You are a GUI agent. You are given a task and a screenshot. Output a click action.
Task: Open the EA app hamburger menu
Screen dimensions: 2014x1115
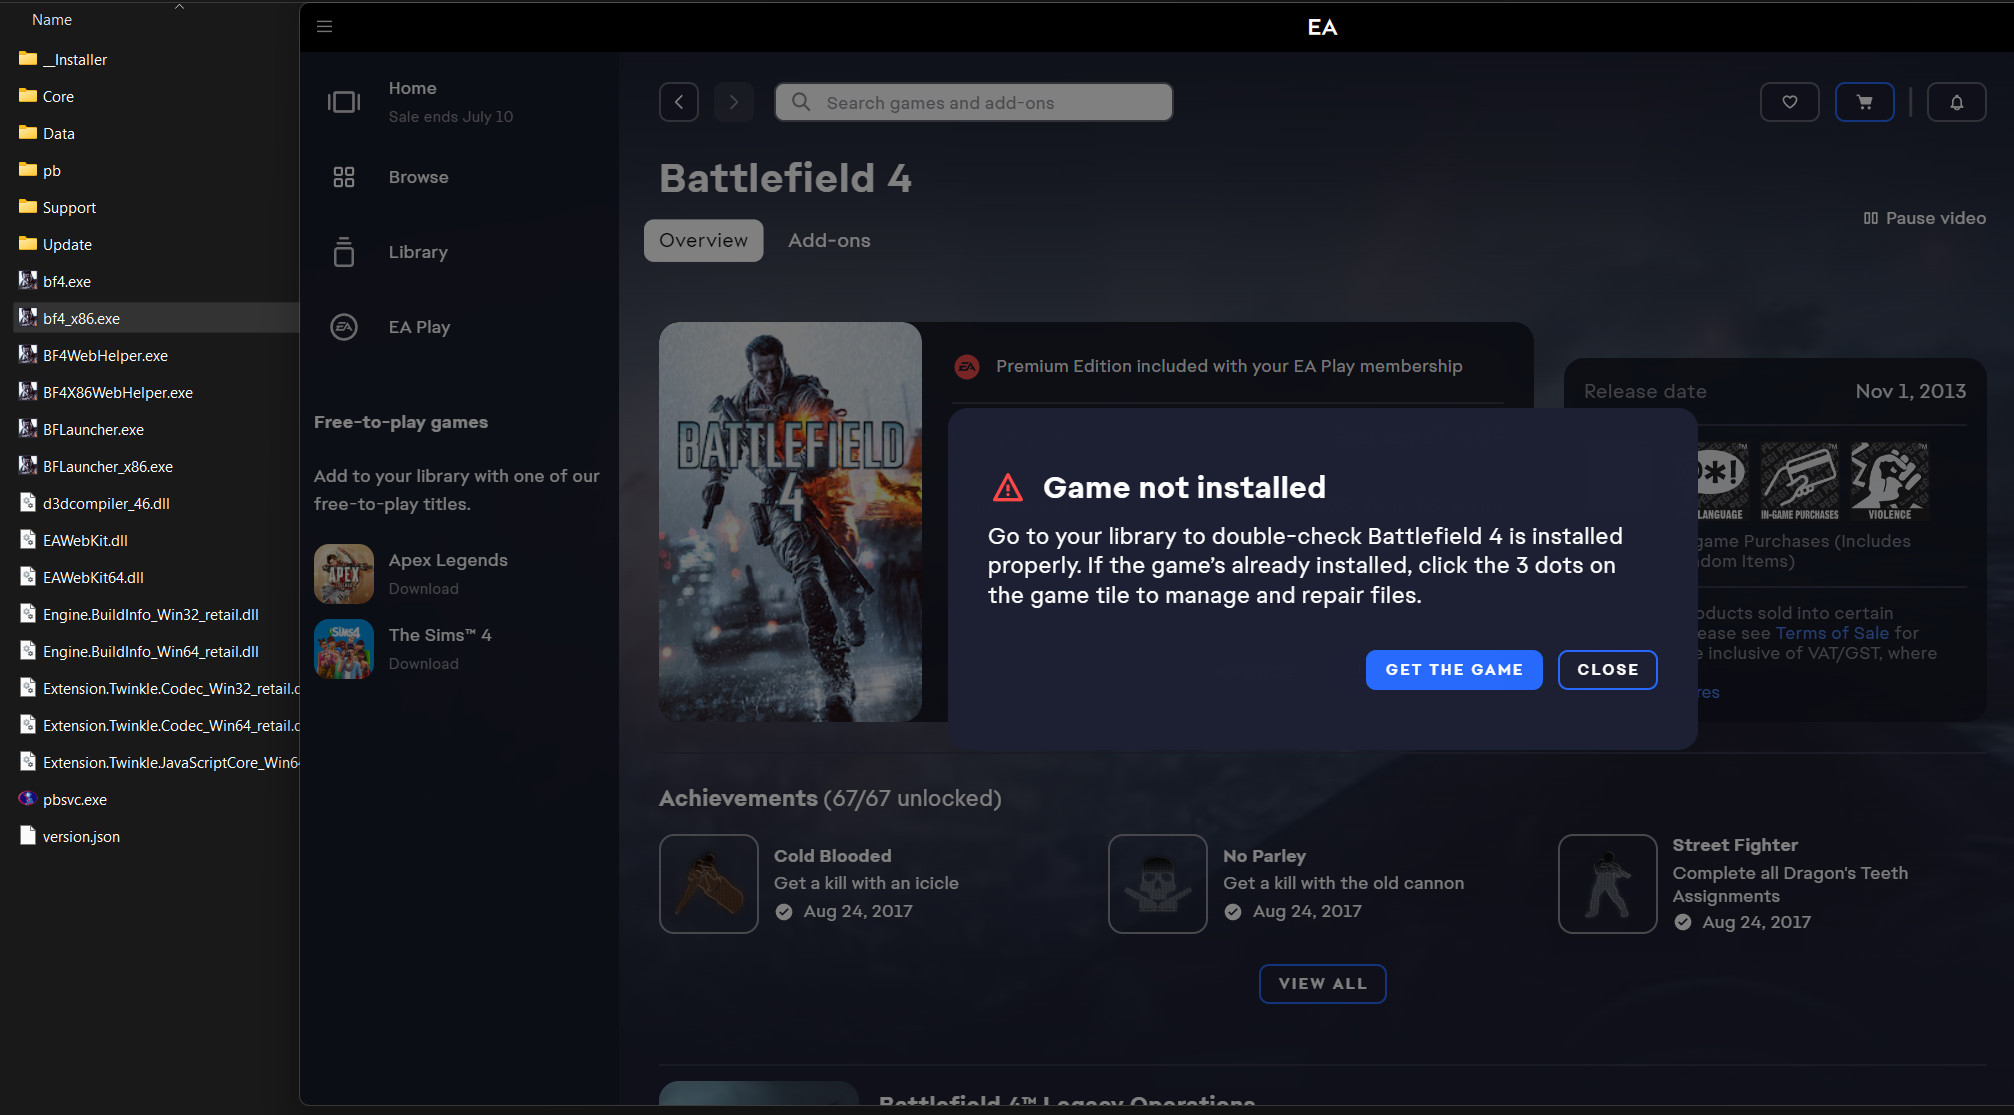[324, 26]
